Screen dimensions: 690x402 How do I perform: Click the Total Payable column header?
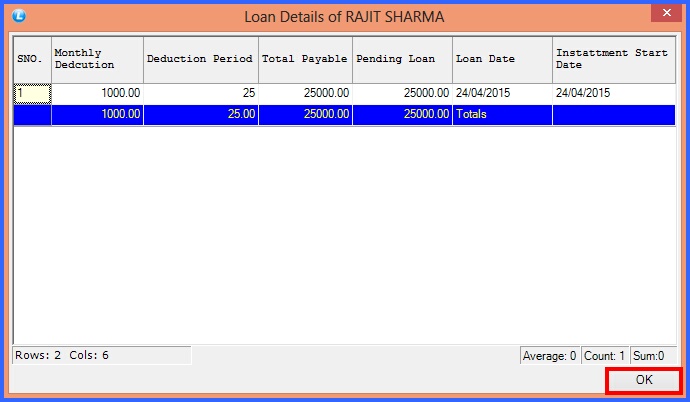305,60
